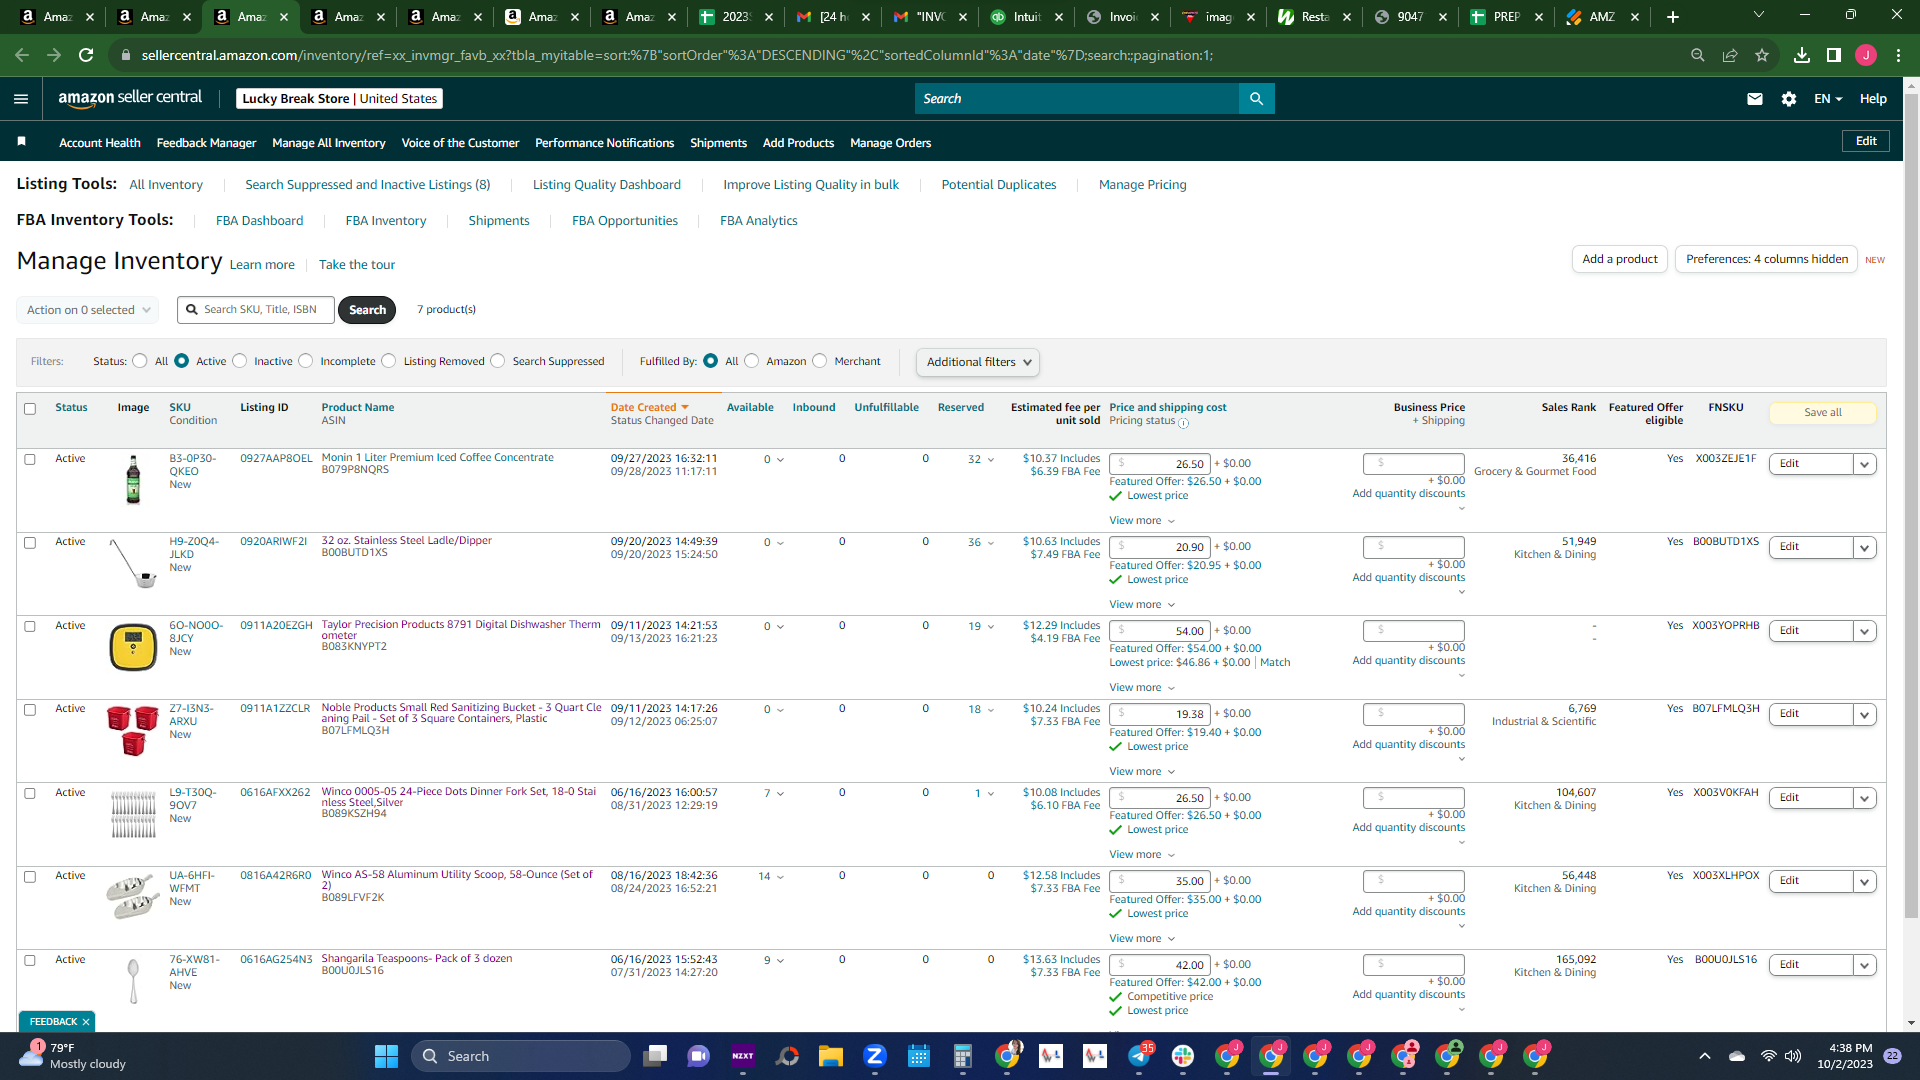This screenshot has width=1920, height=1080.
Task: Open browser downloads icon
Action: [x=1802, y=55]
